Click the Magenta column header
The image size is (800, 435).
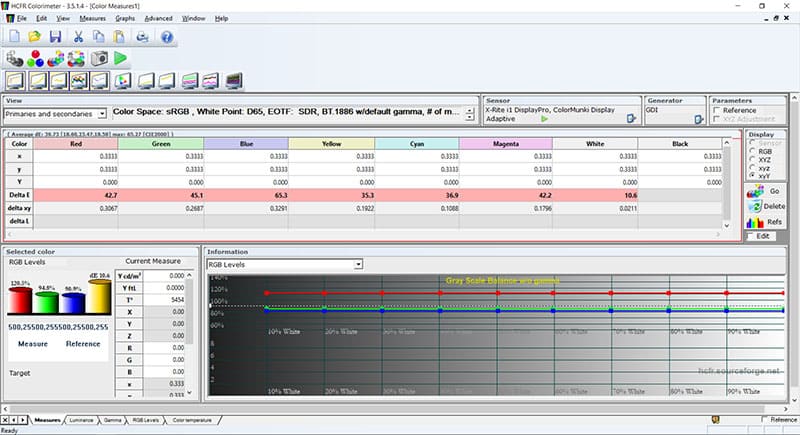pos(506,144)
